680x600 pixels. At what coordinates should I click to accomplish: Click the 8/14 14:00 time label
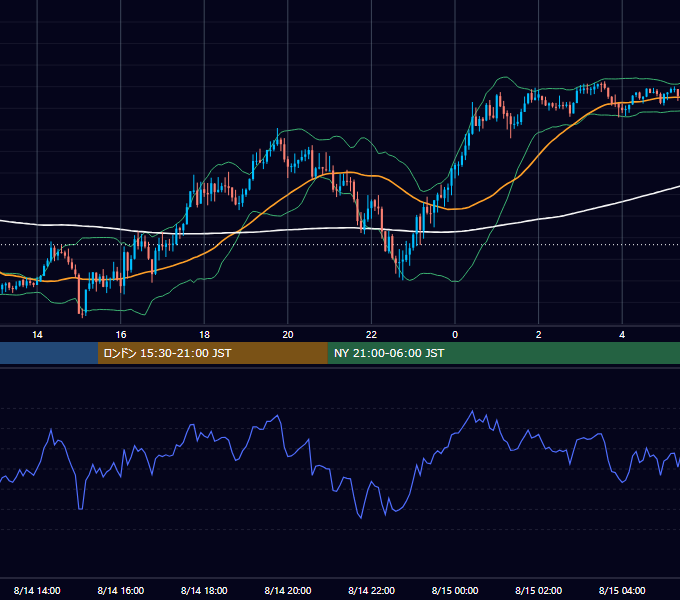click(x=37, y=590)
